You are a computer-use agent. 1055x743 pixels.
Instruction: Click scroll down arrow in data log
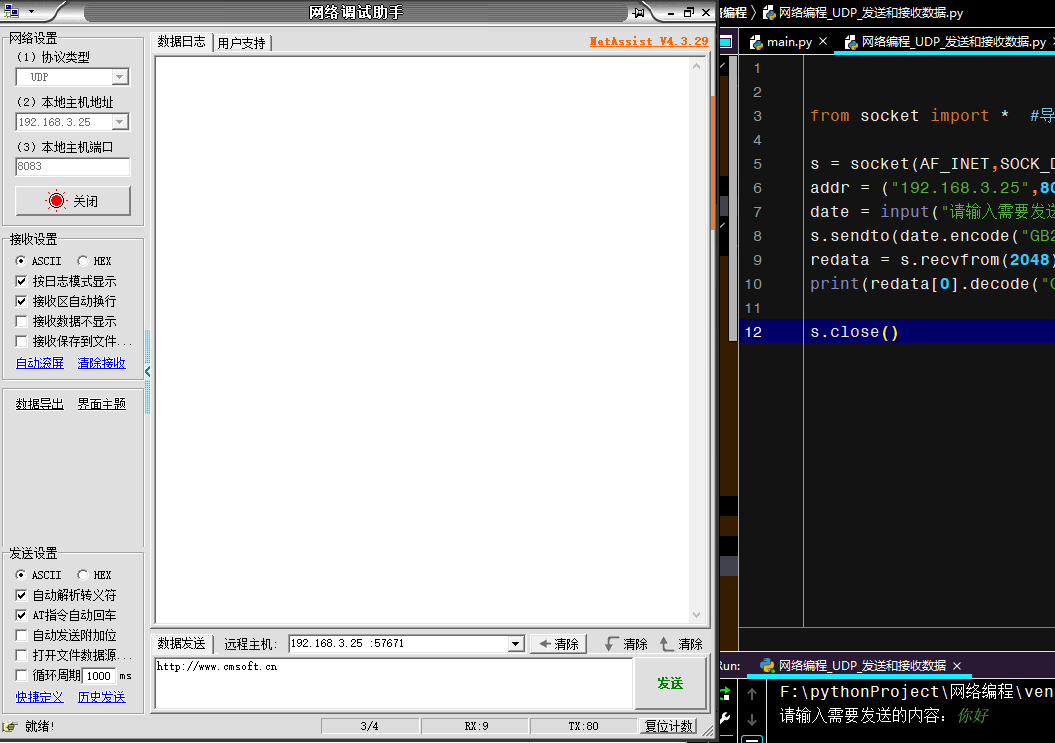[696, 614]
